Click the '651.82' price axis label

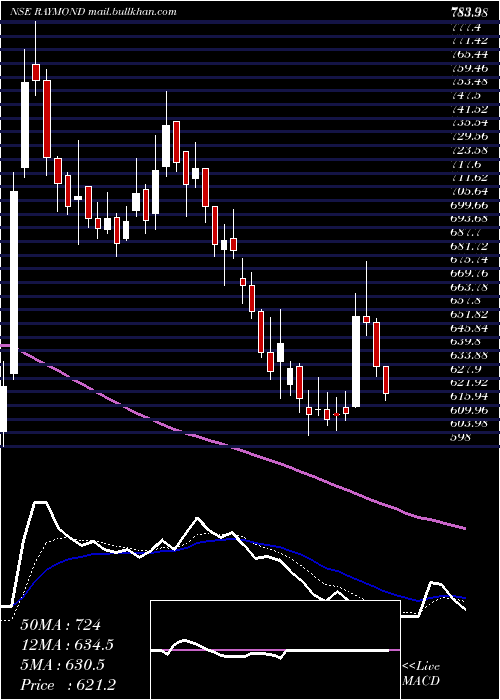click(x=470, y=314)
